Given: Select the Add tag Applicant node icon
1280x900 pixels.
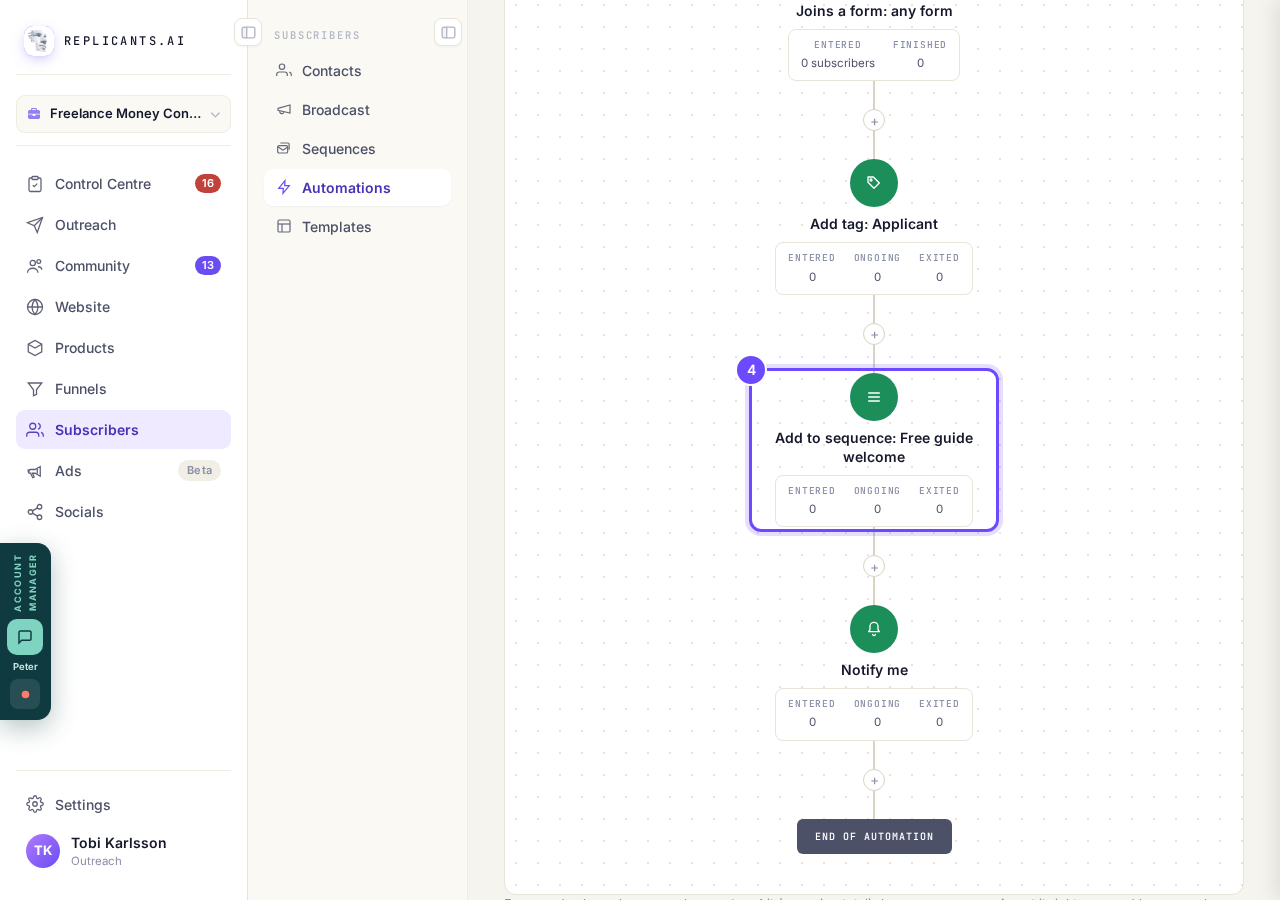Looking at the screenshot, I should tap(874, 183).
